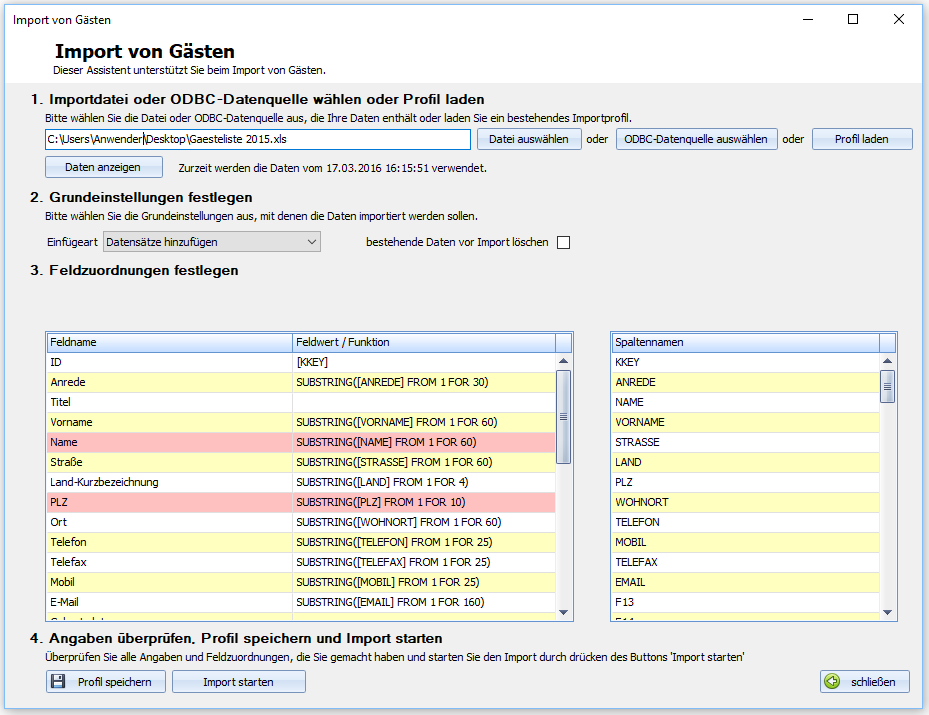The image size is (929, 715).
Task: Click the green arrow icon on schließen
Action: tap(832, 681)
